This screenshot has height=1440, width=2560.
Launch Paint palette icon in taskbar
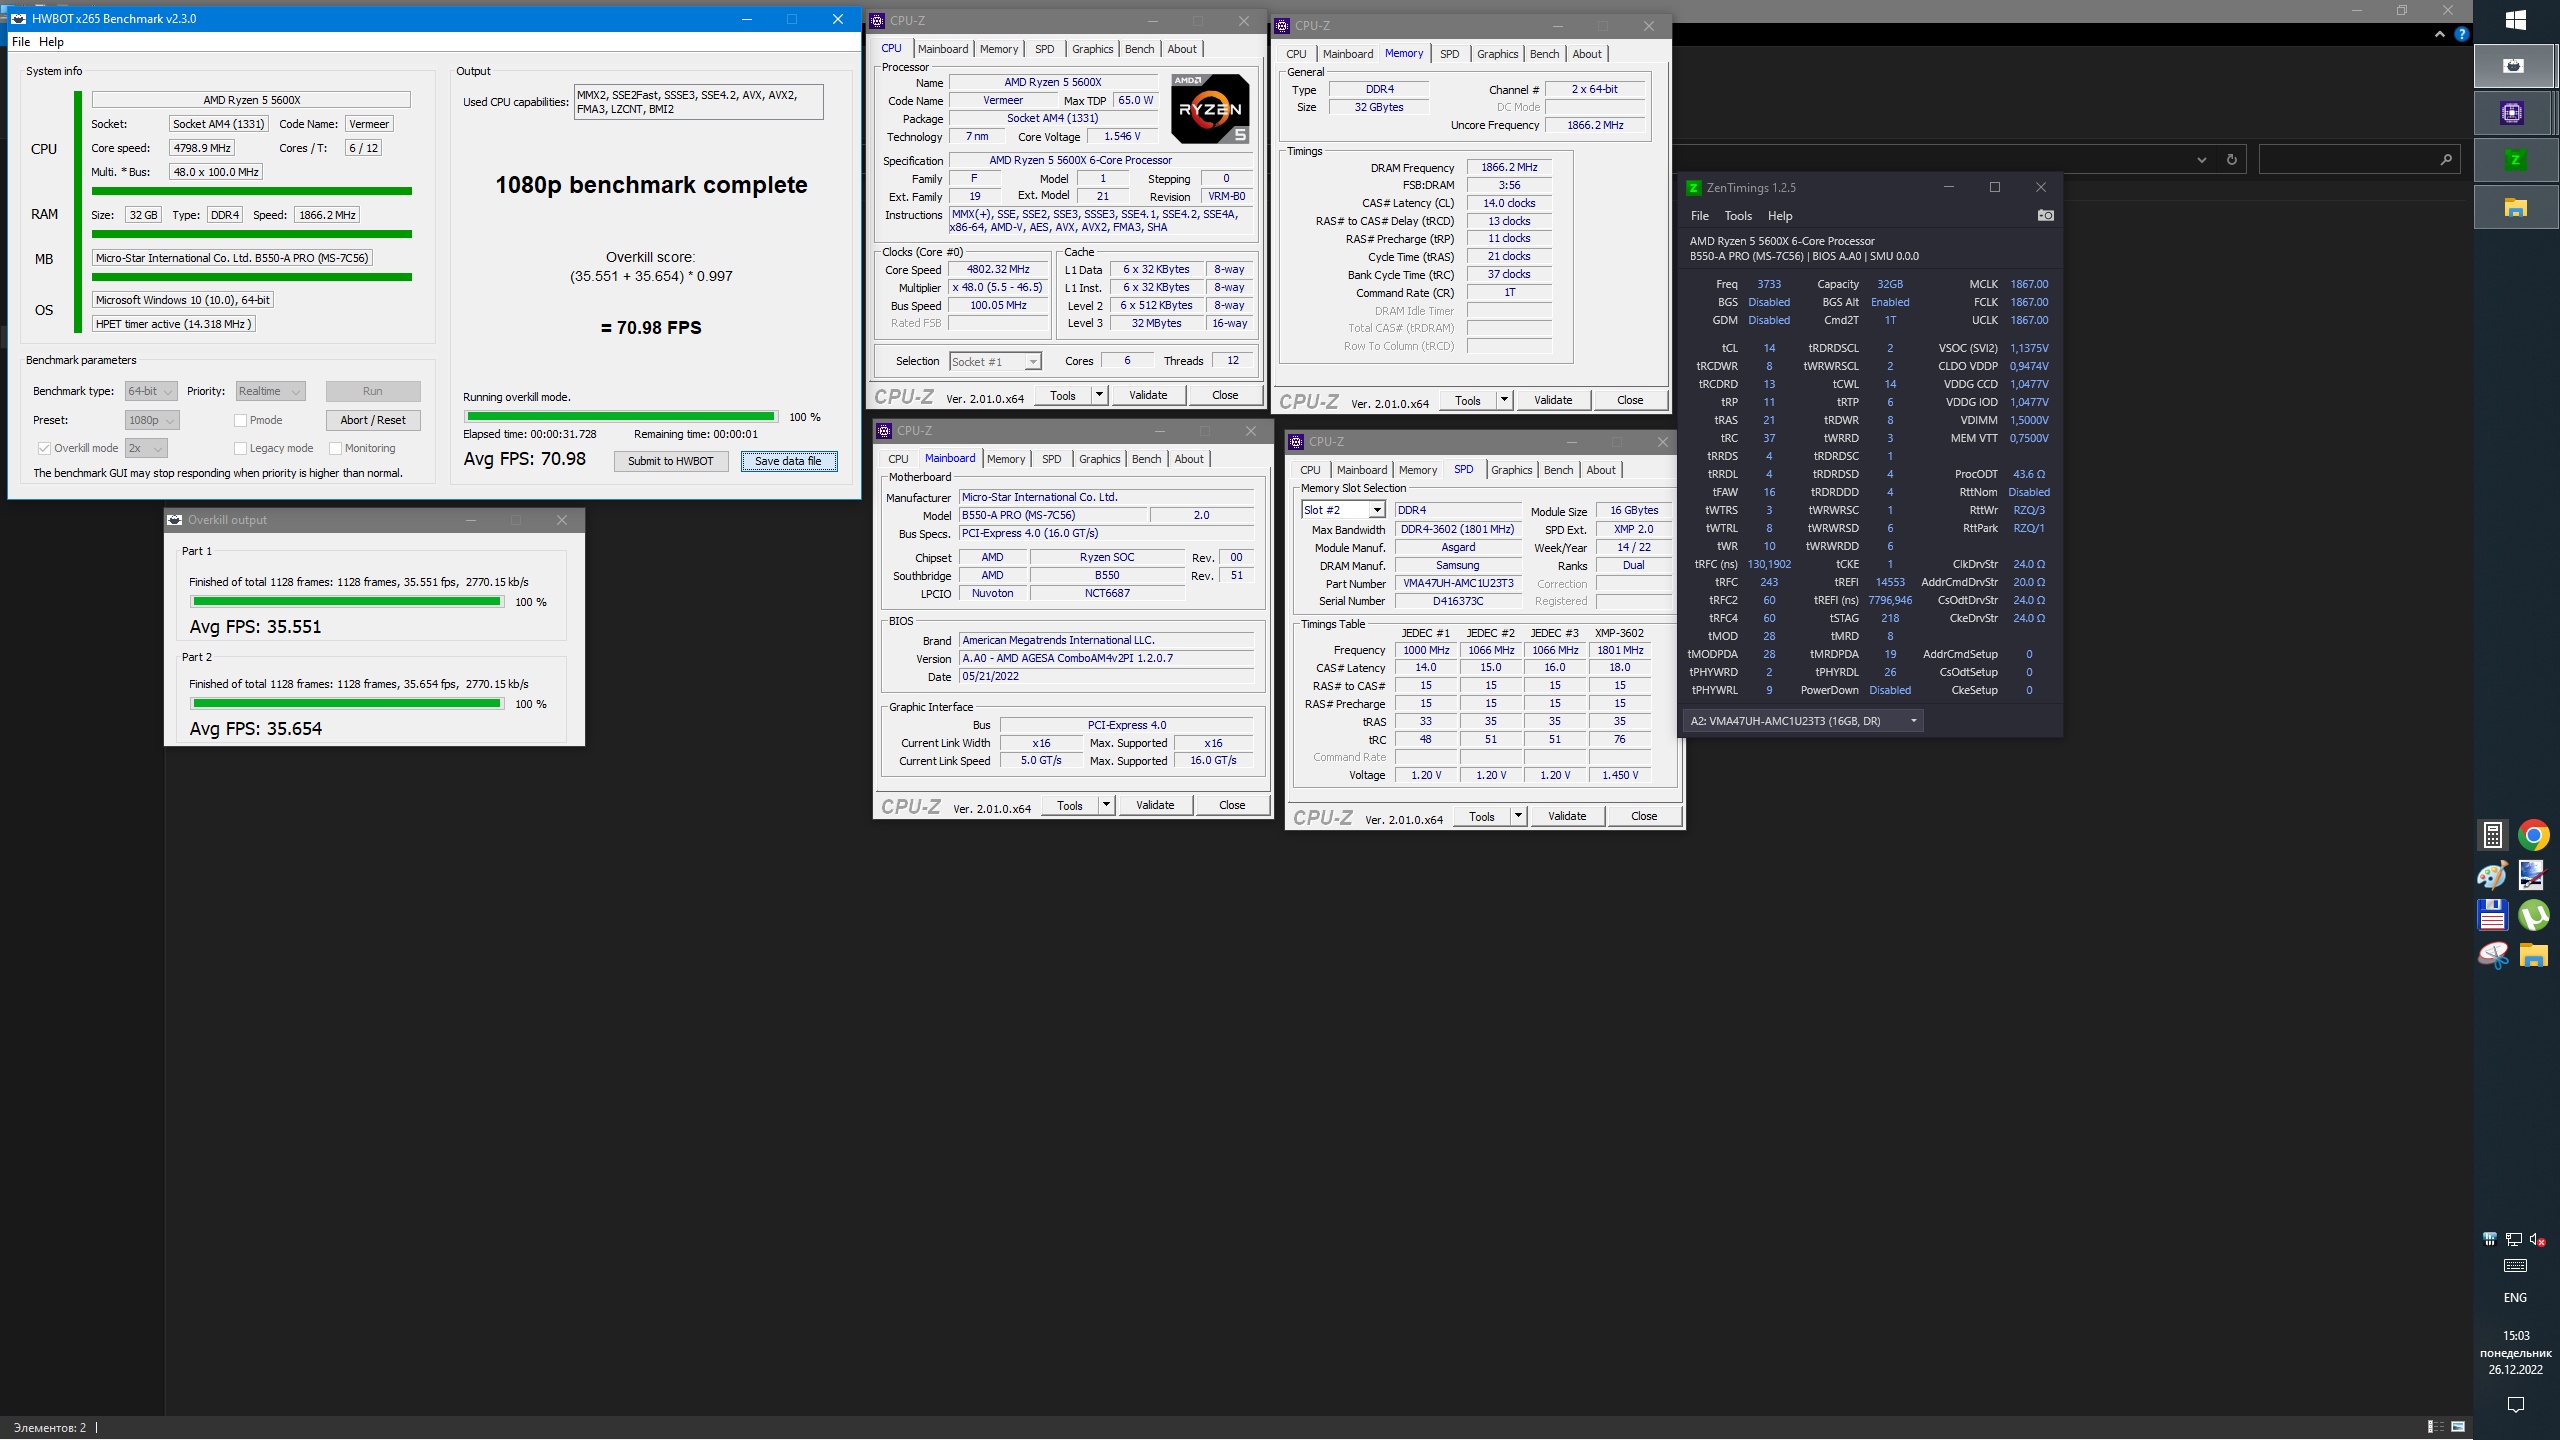point(2493,875)
